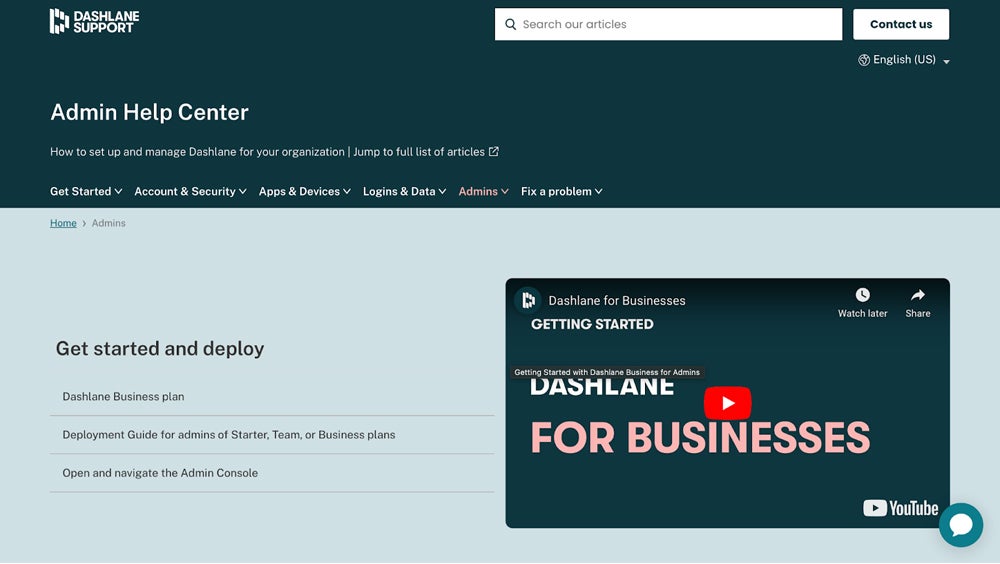This screenshot has height=564, width=1000.
Task: Play the YouTube video
Action: (727, 403)
